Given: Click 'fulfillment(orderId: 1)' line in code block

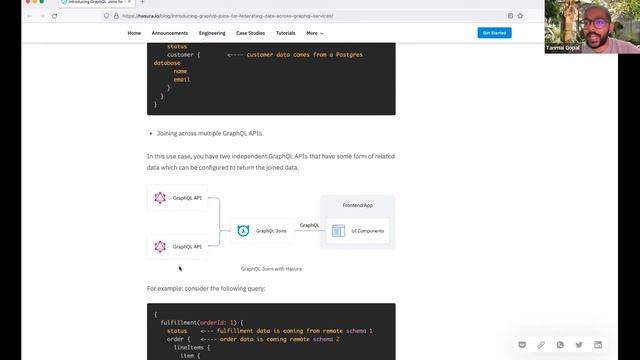Looking at the screenshot, I should click(x=202, y=322).
